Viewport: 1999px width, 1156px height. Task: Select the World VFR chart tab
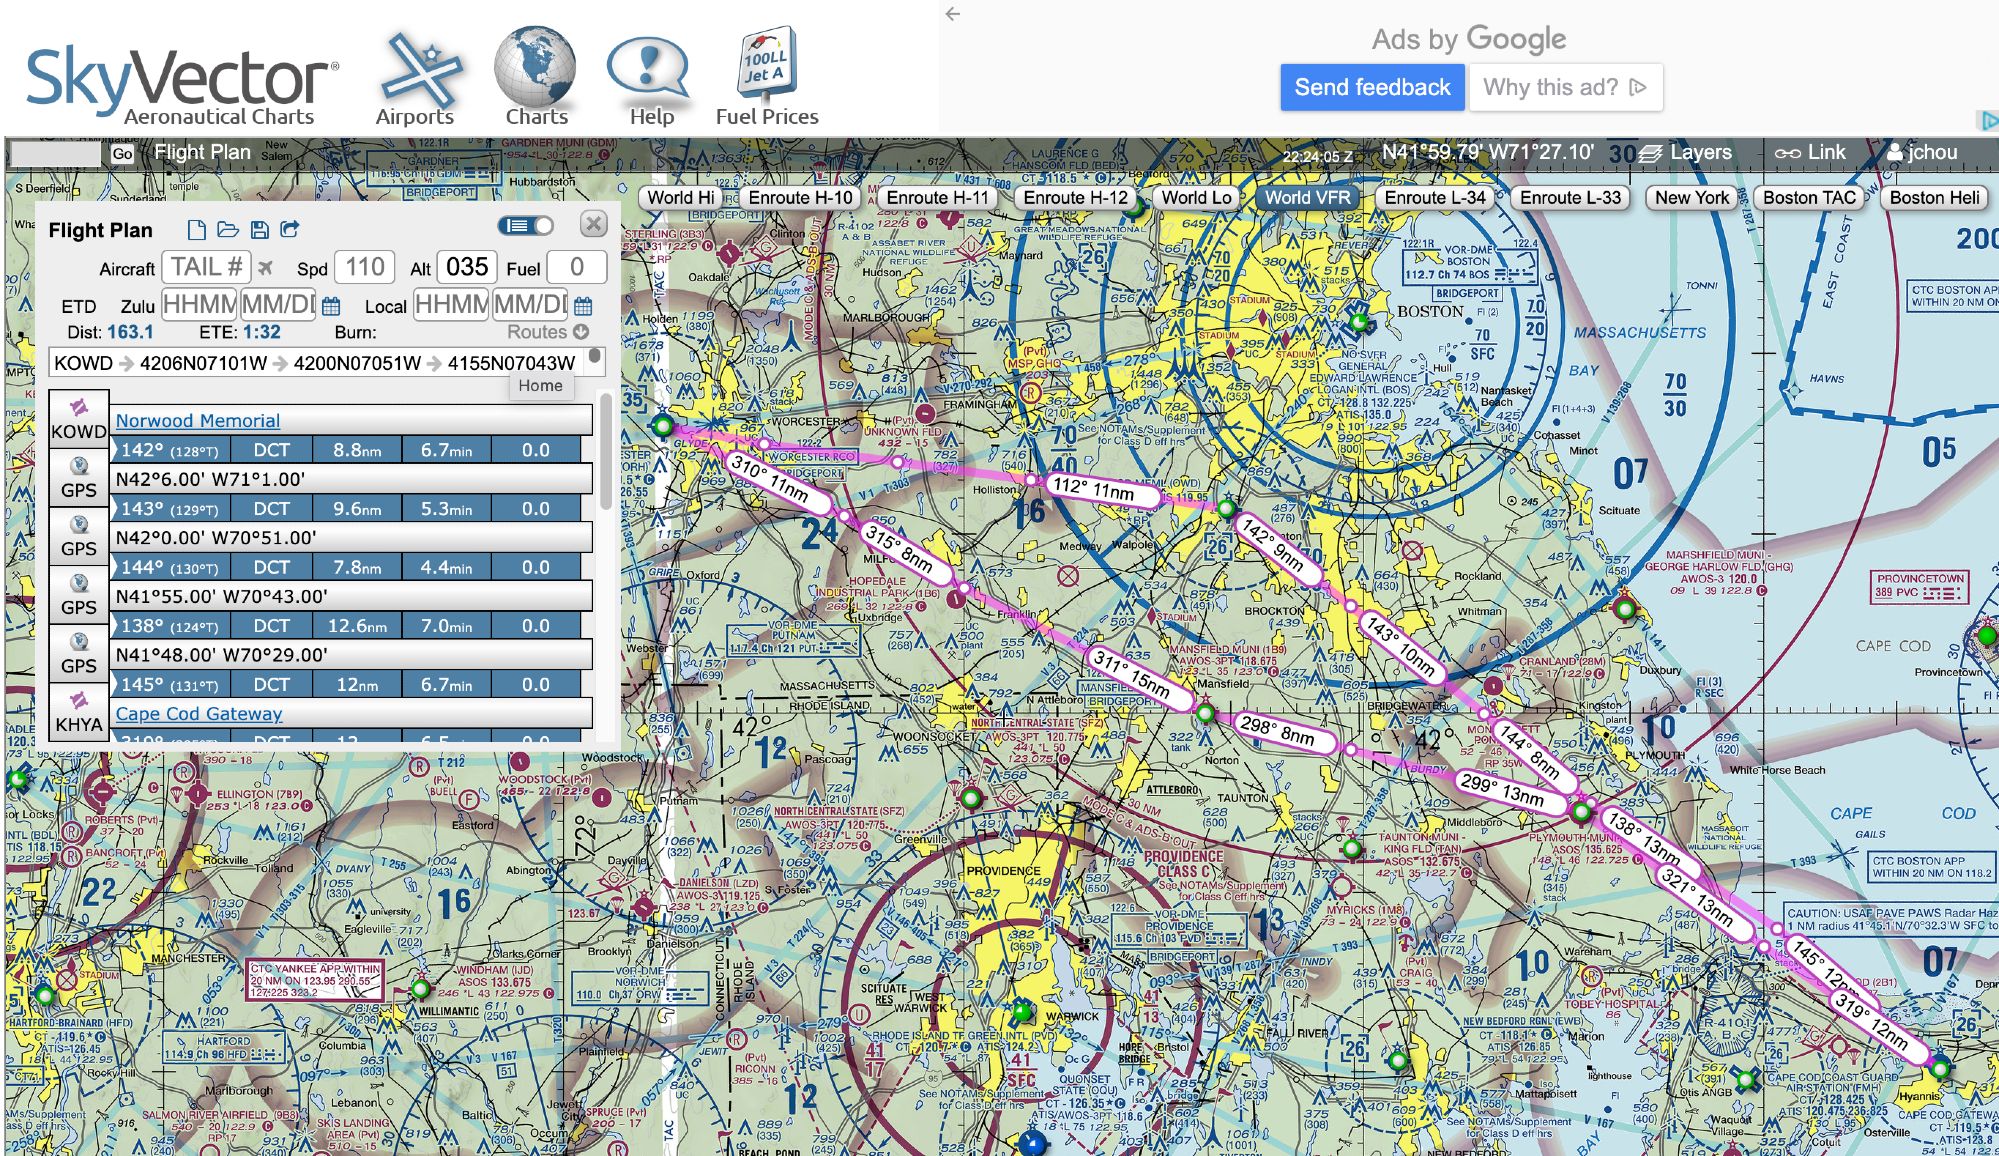(x=1308, y=198)
